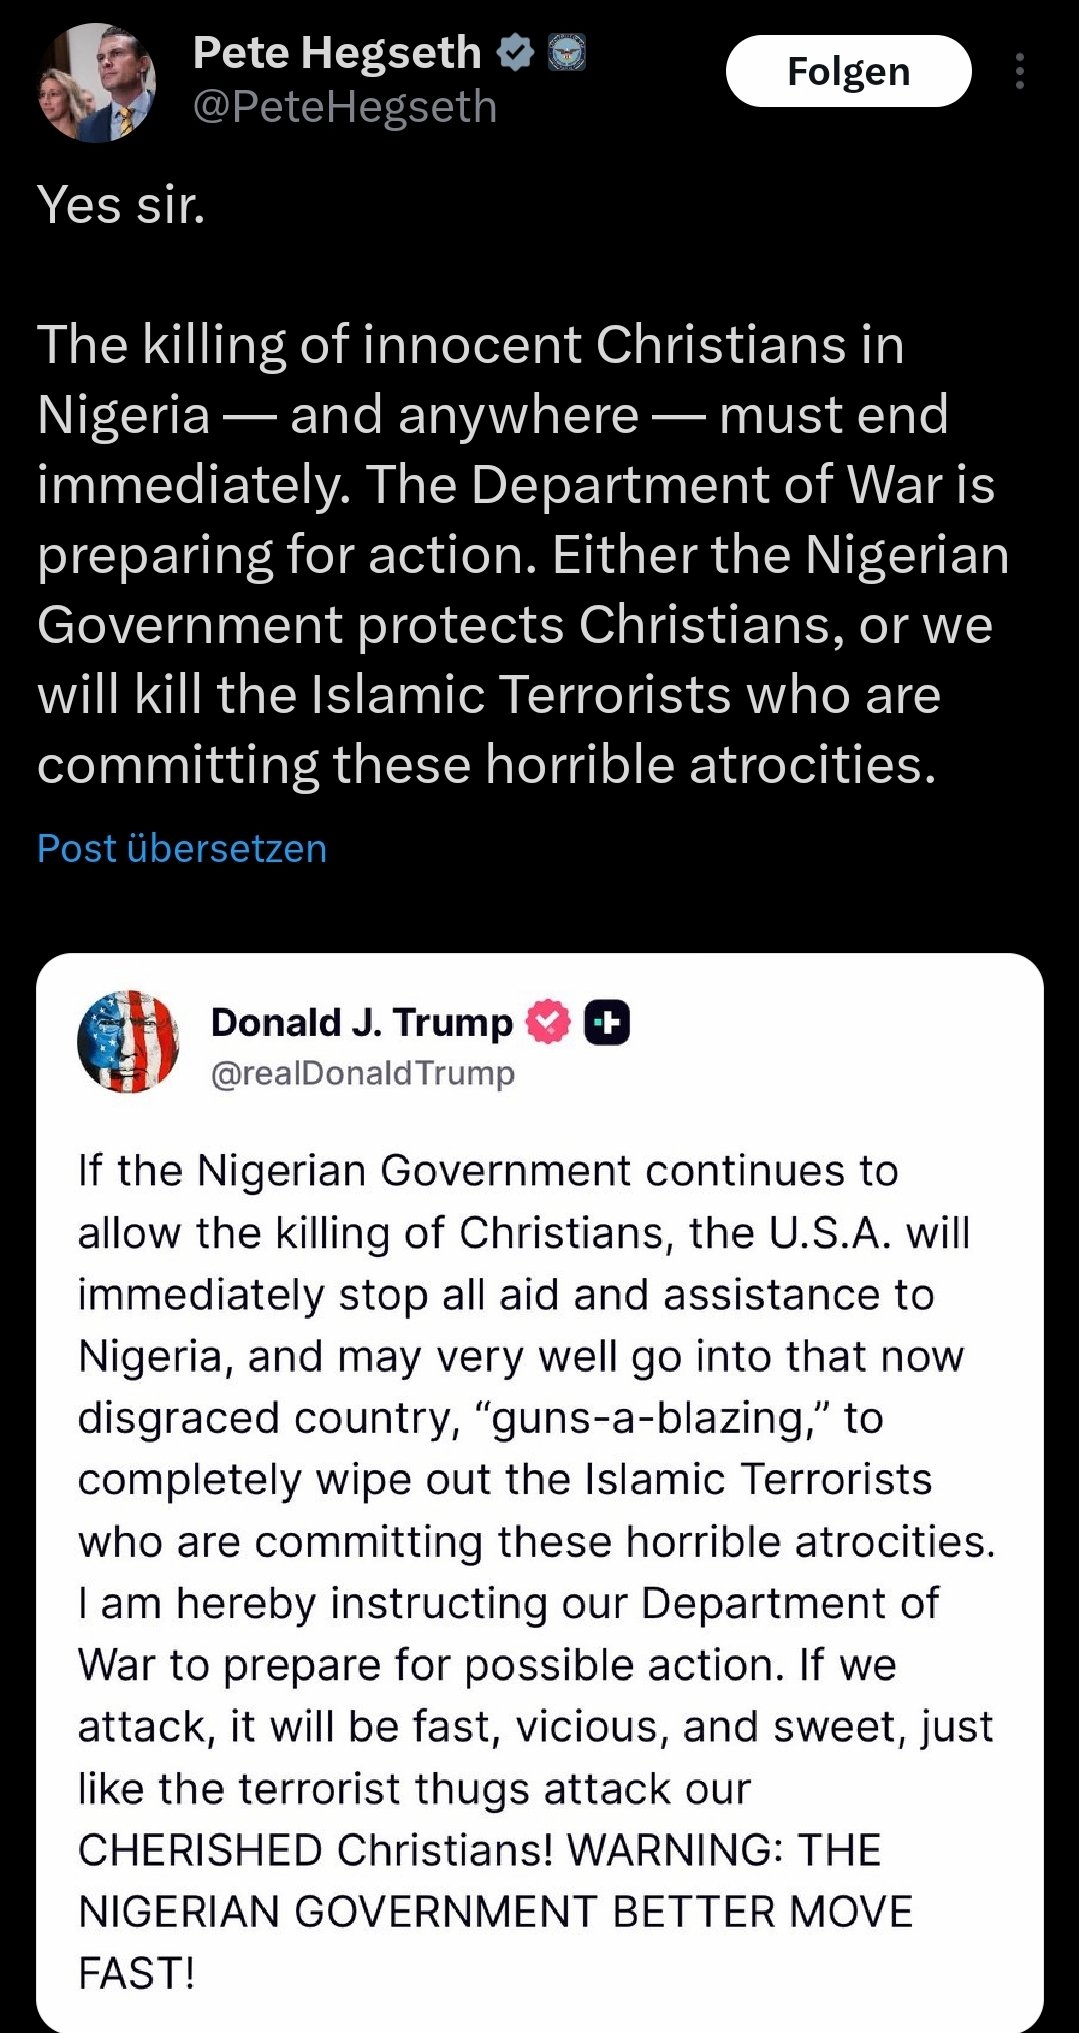Open the three-dot more options menu

tap(1019, 71)
